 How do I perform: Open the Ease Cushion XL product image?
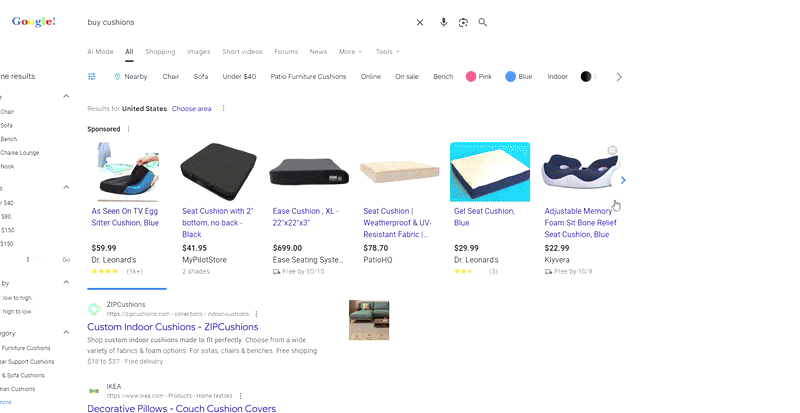[x=309, y=172]
